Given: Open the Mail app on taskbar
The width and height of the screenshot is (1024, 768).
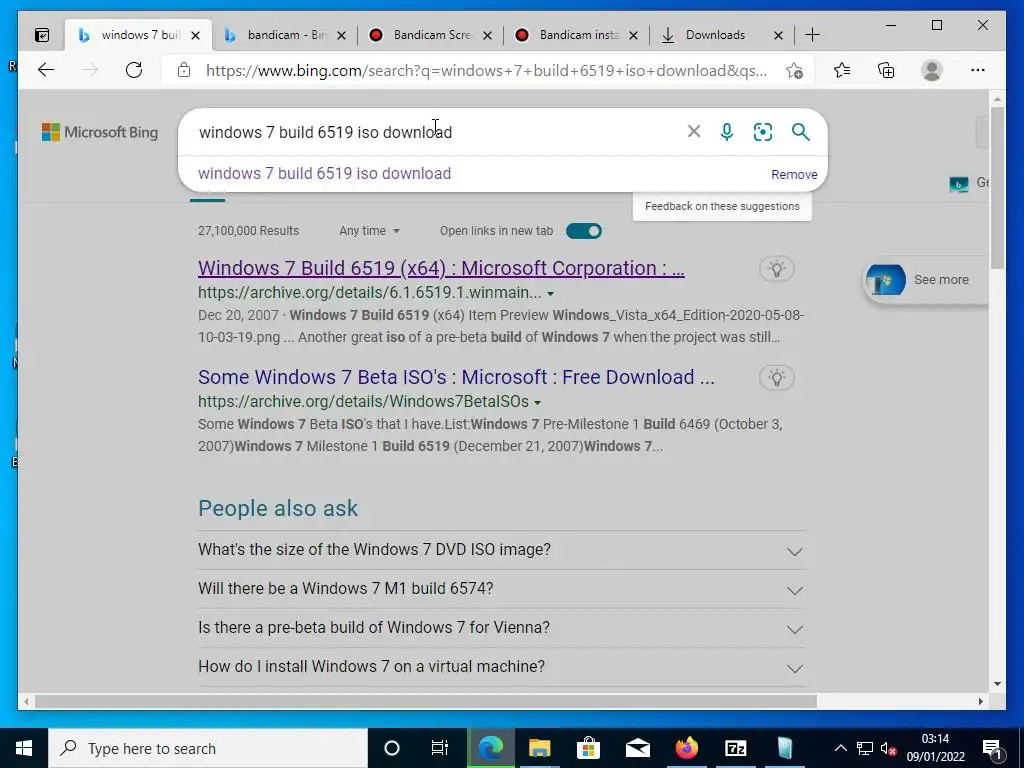Looking at the screenshot, I should 637,748.
